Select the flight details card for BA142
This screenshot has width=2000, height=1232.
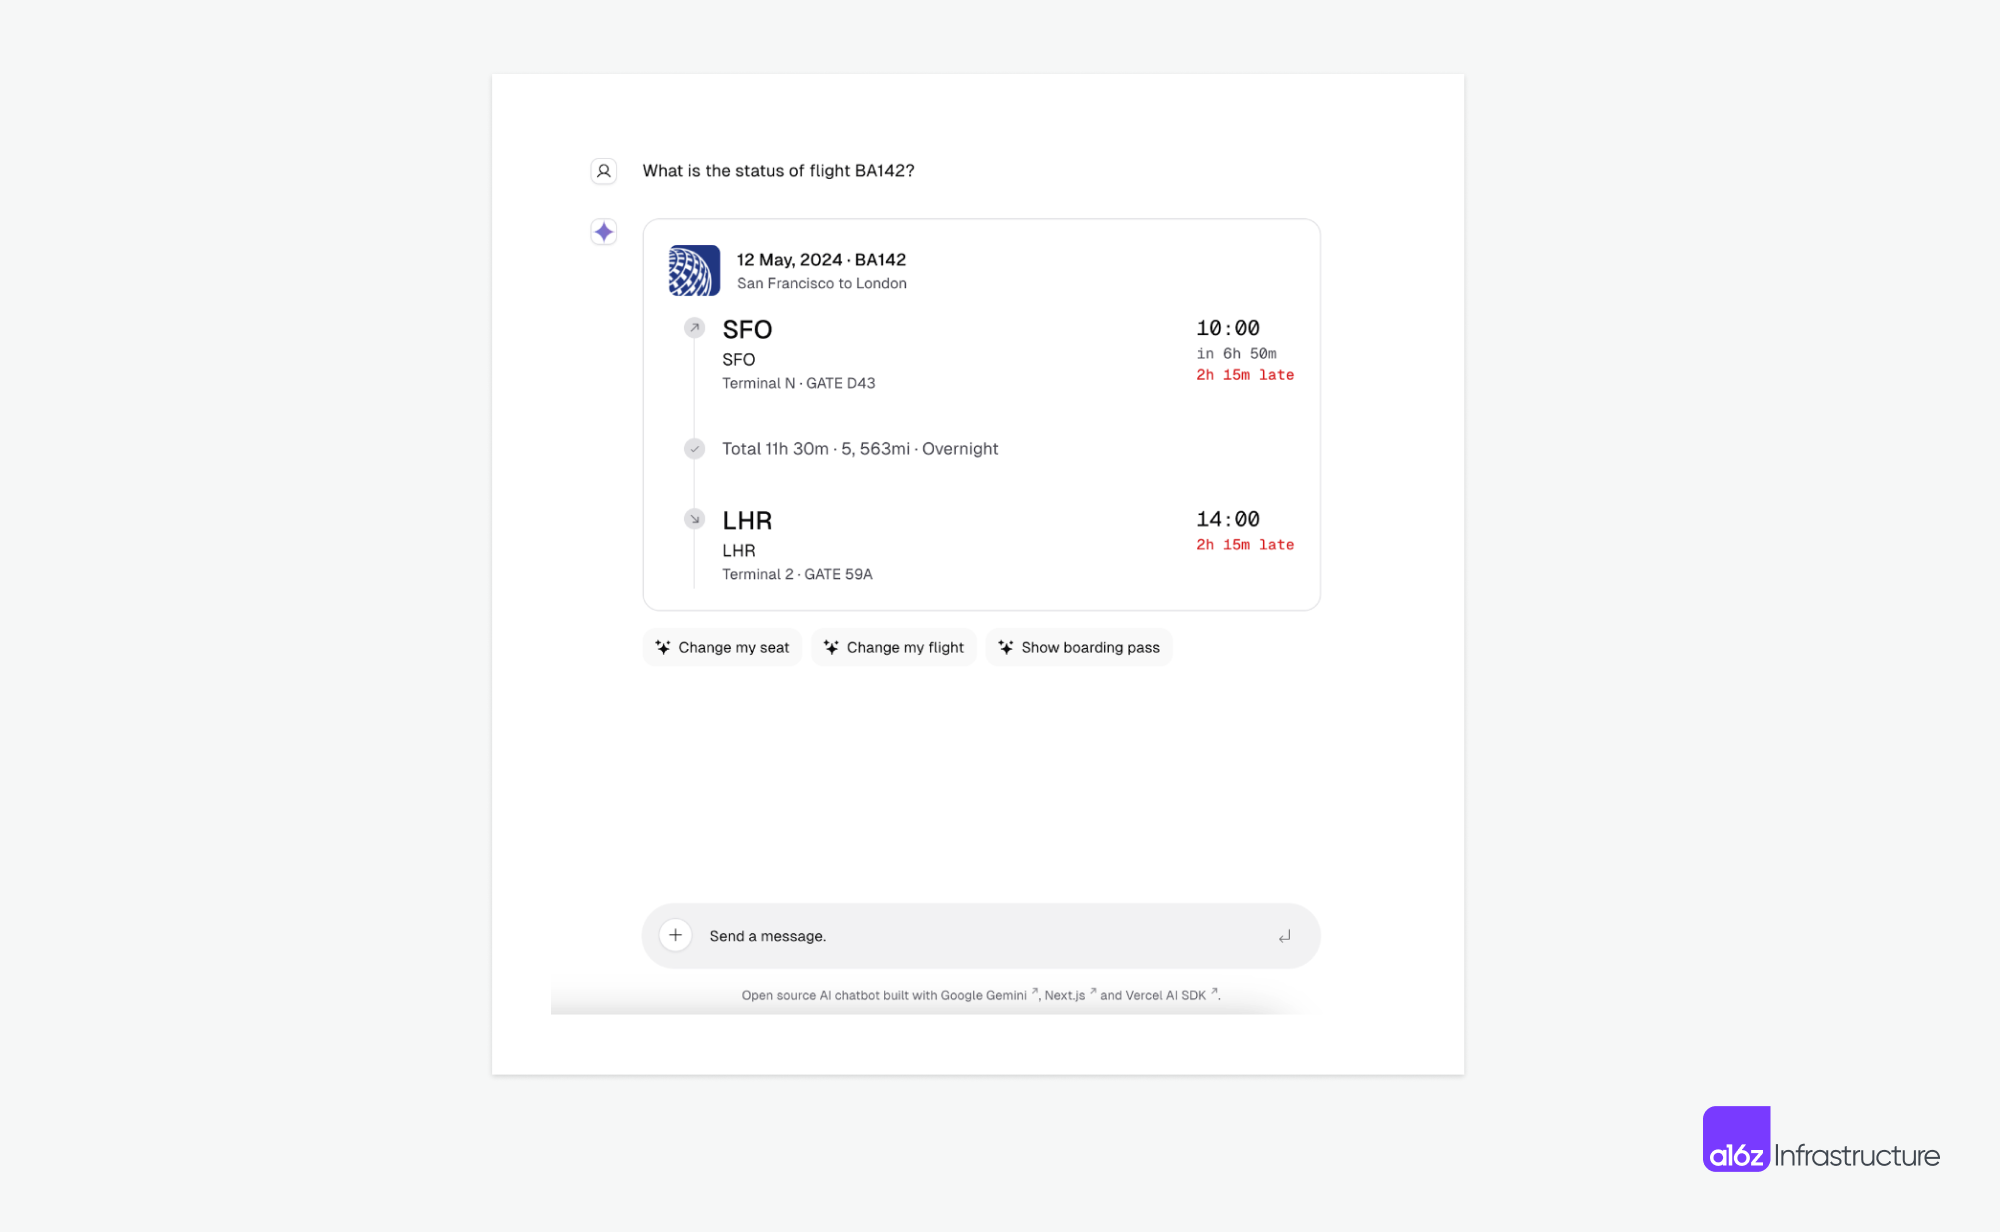tap(980, 412)
